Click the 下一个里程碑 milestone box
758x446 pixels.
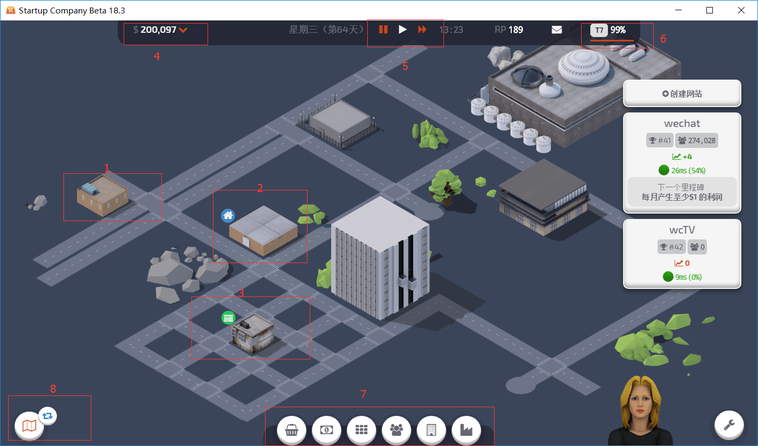pyautogui.click(x=682, y=192)
